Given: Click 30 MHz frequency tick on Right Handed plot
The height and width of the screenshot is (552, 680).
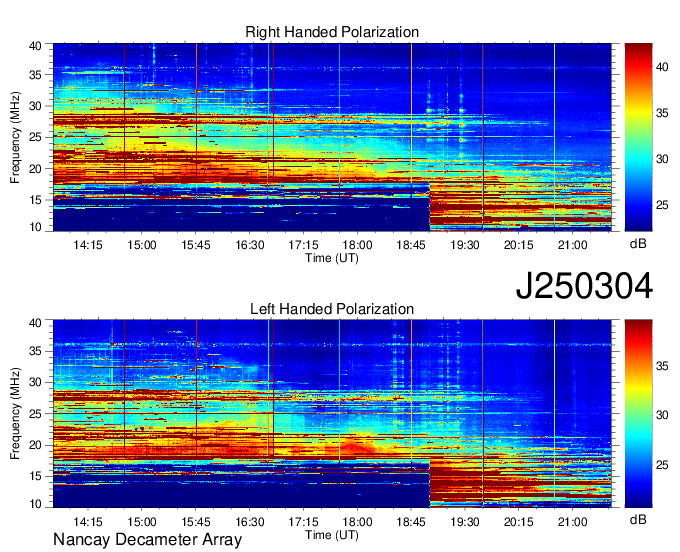Looking at the screenshot, I should [x=36, y=106].
